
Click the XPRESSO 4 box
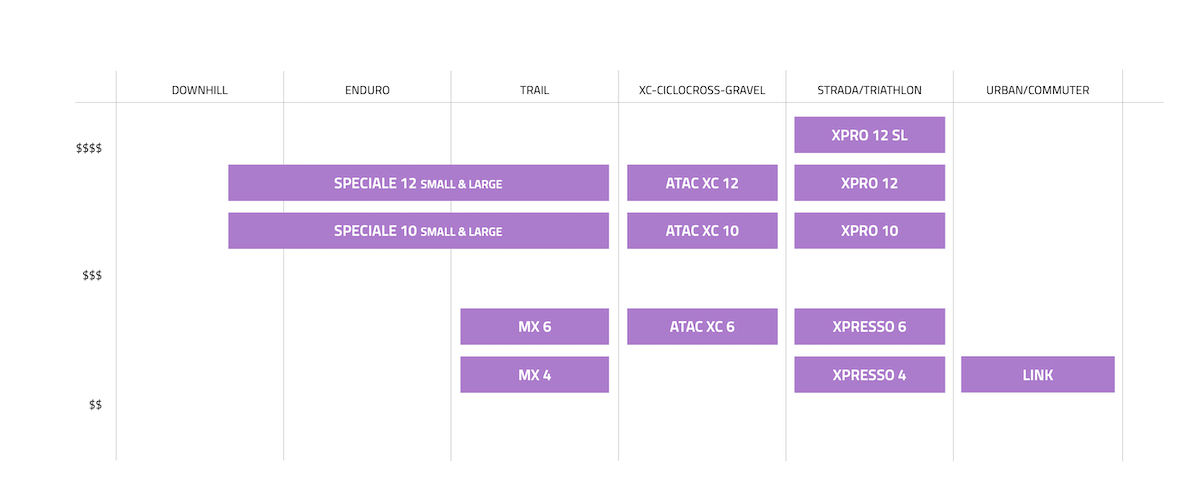click(x=869, y=375)
